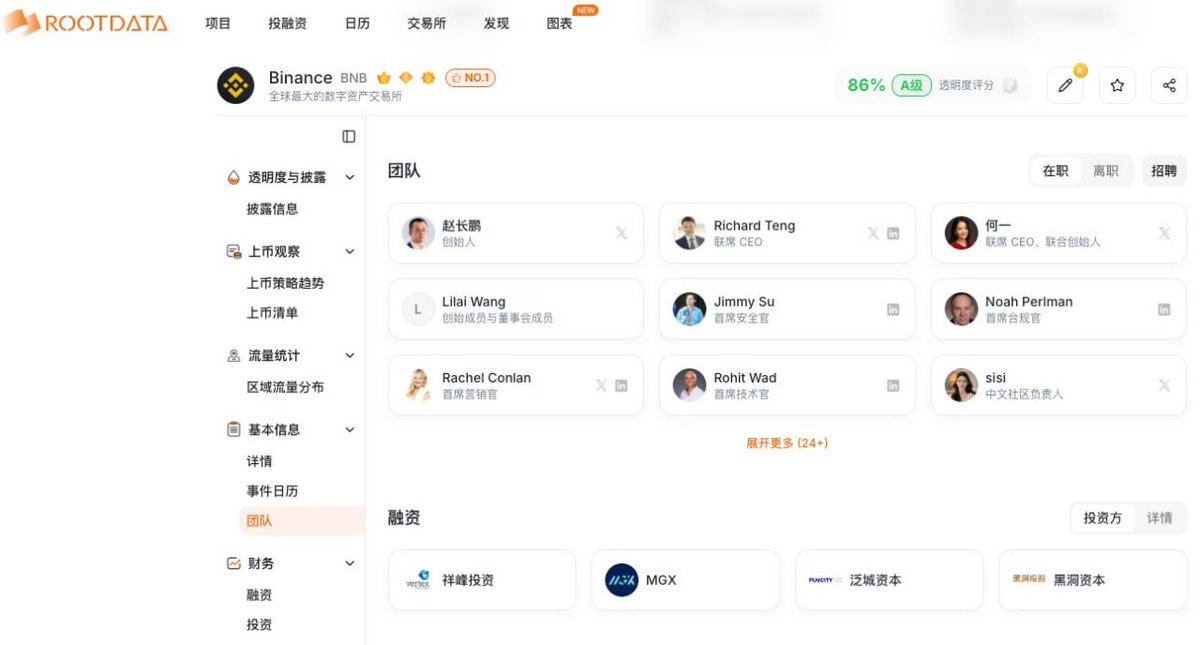Click the RootData logo
Image resolution: width=1200 pixels, height=645 pixels.
click(86, 22)
